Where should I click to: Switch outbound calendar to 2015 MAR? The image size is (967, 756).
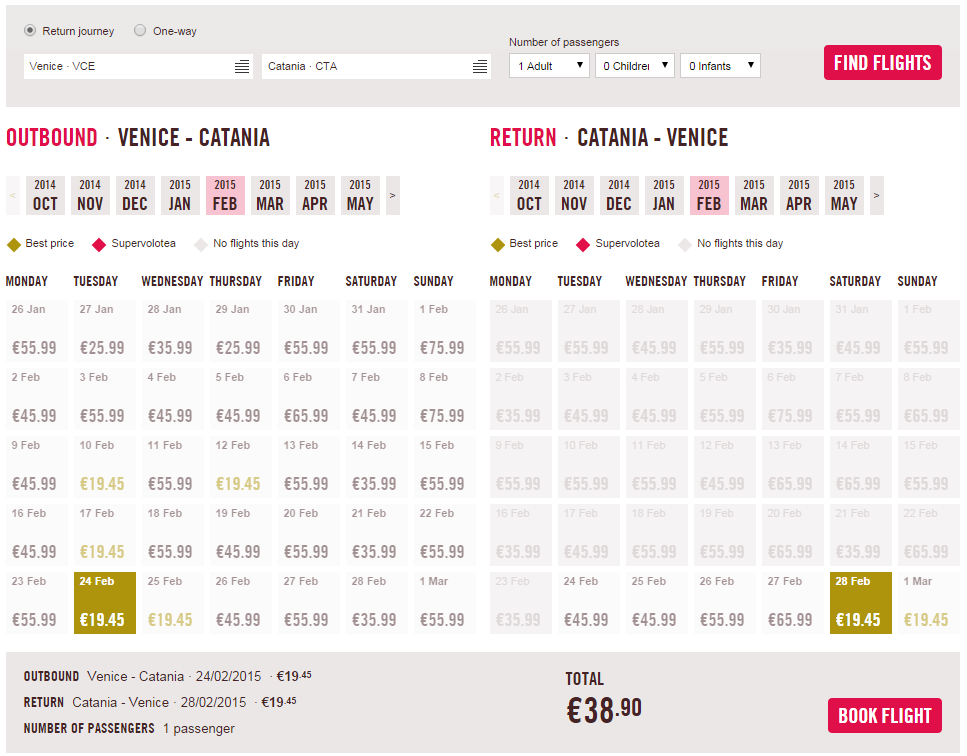(270, 195)
